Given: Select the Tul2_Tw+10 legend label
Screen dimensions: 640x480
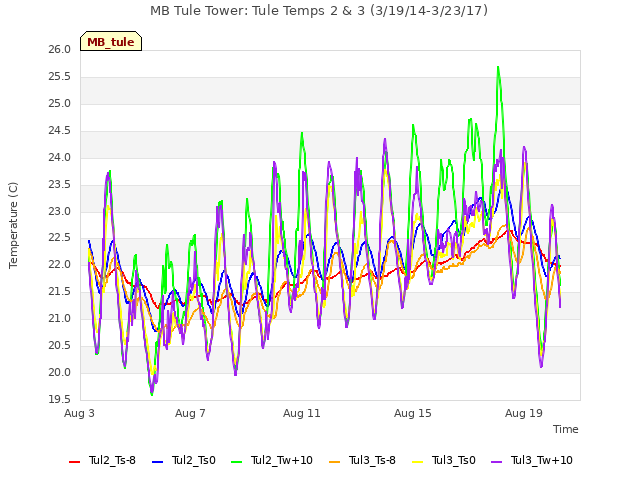Looking at the screenshot, I should 282,460.
